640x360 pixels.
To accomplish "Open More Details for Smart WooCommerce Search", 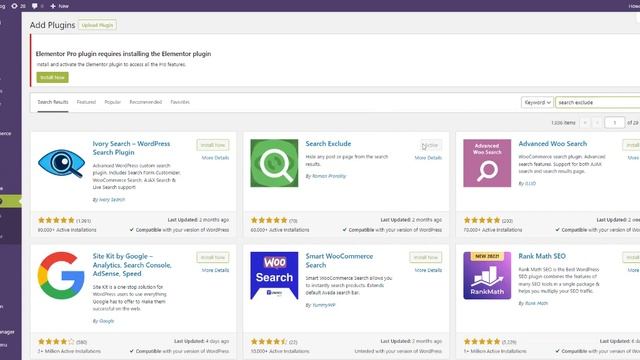I will point(428,270).
